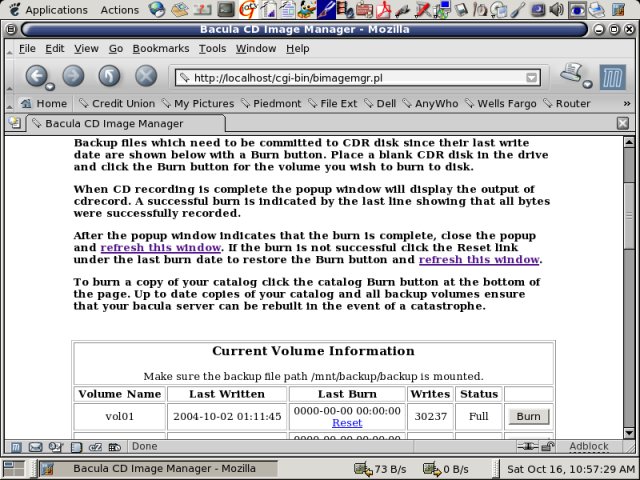Open the networked computers icon in the panel
The width and height of the screenshot is (640, 480).
(x=442, y=9)
